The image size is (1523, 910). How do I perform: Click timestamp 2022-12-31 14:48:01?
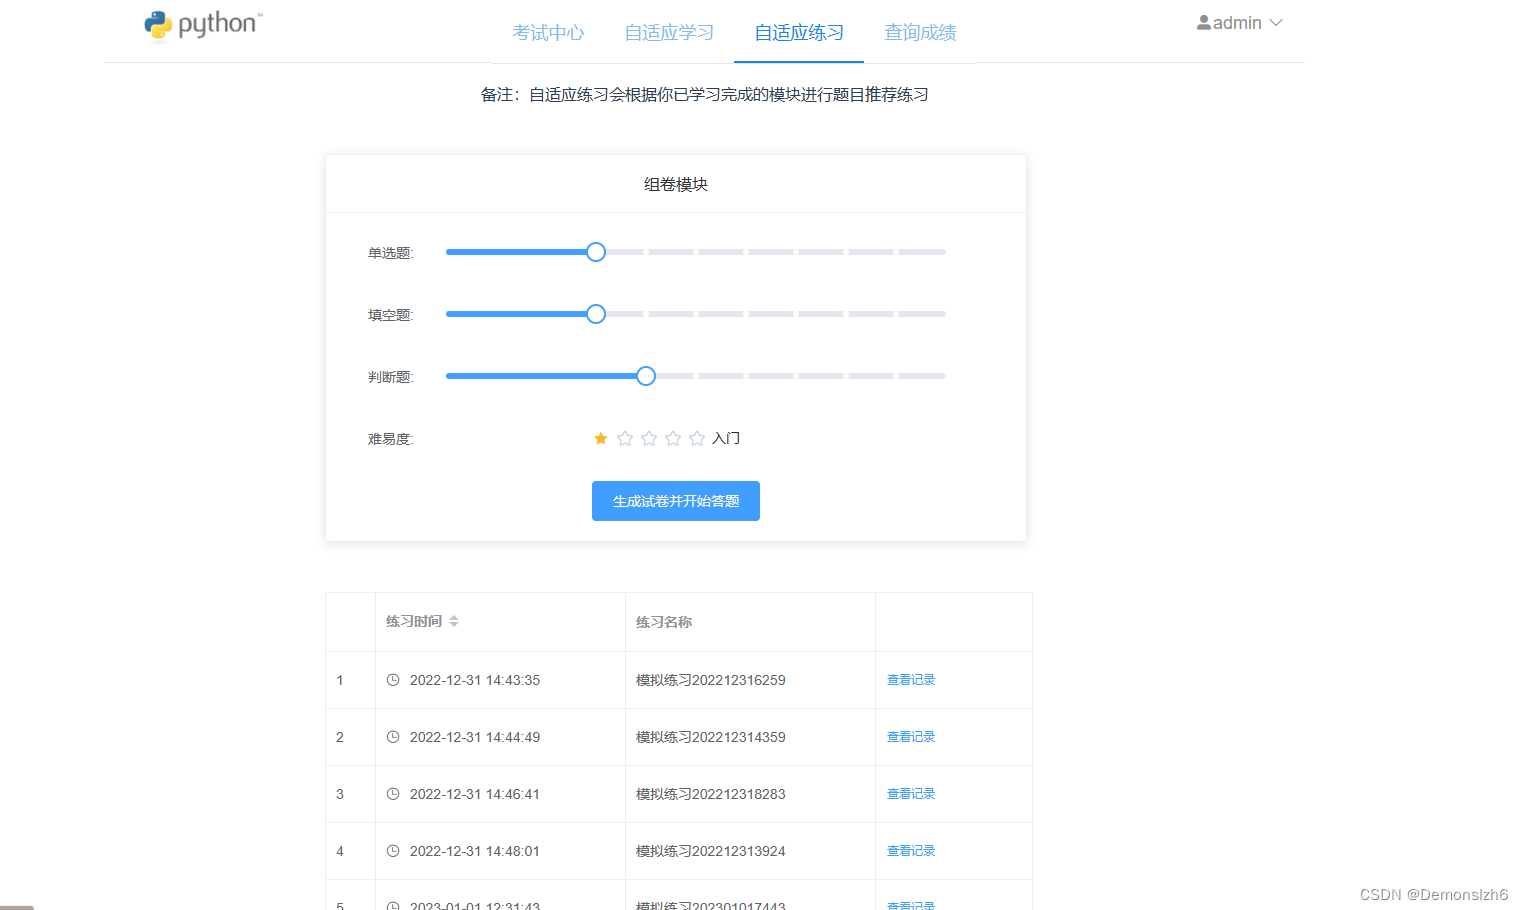click(x=475, y=851)
